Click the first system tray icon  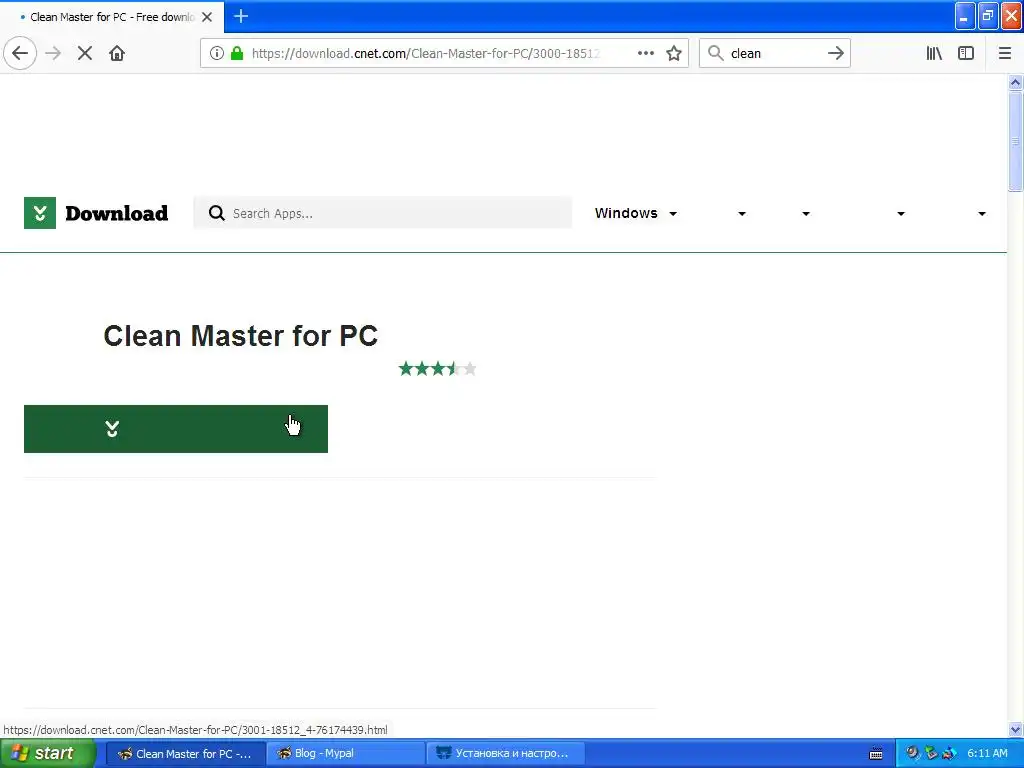[912, 753]
